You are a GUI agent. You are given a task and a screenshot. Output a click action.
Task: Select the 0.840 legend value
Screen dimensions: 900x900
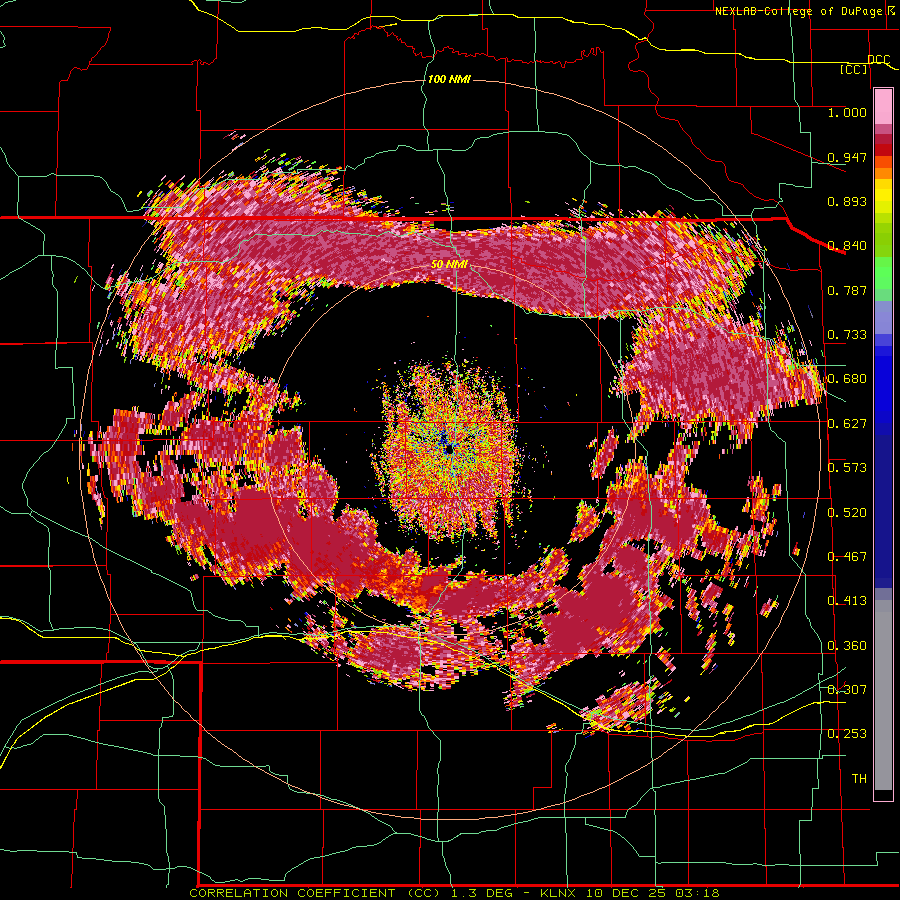(847, 246)
